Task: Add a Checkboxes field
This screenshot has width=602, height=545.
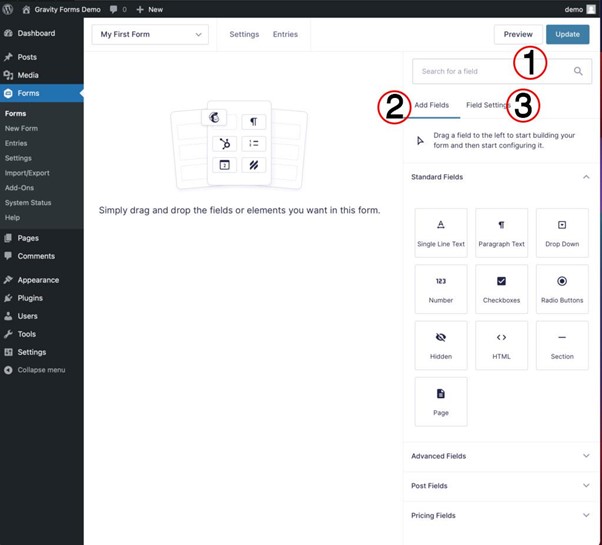Action: [x=501, y=289]
